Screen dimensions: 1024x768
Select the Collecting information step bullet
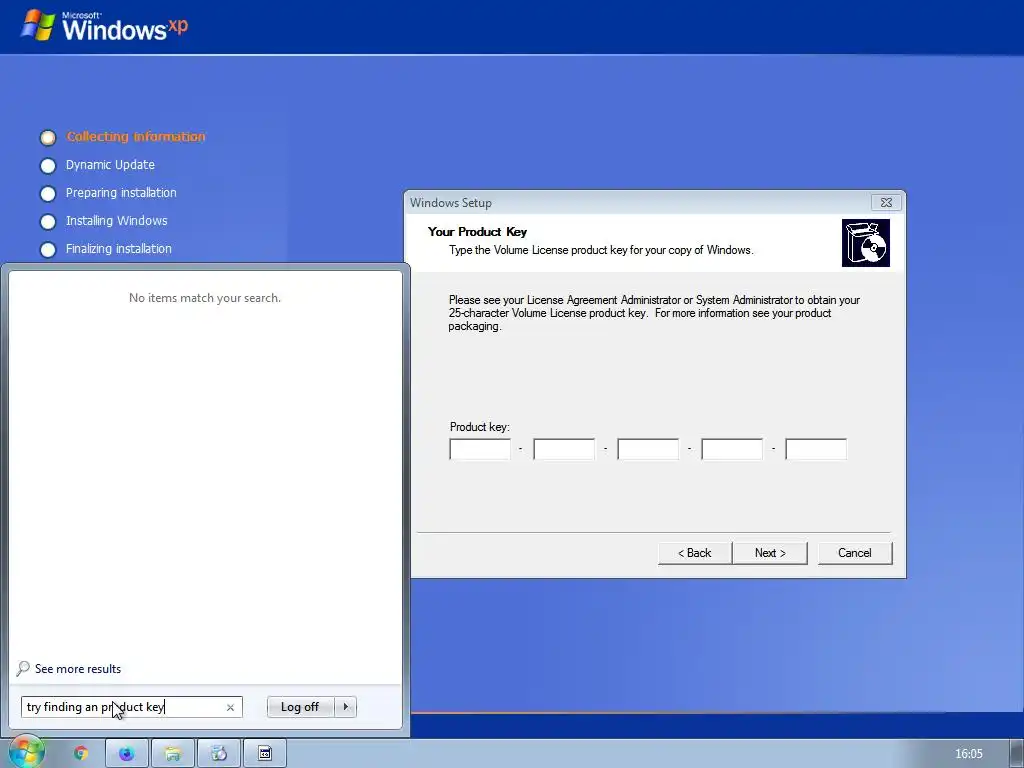[48, 138]
